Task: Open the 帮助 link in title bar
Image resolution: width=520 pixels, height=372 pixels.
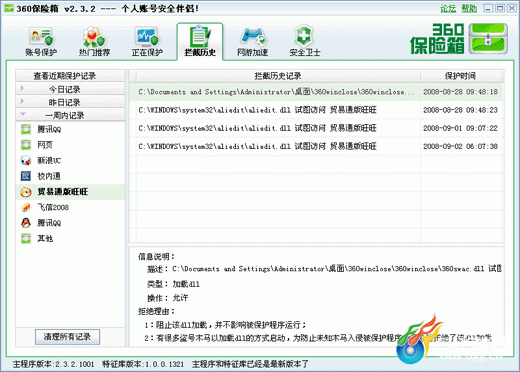Action: [x=469, y=8]
